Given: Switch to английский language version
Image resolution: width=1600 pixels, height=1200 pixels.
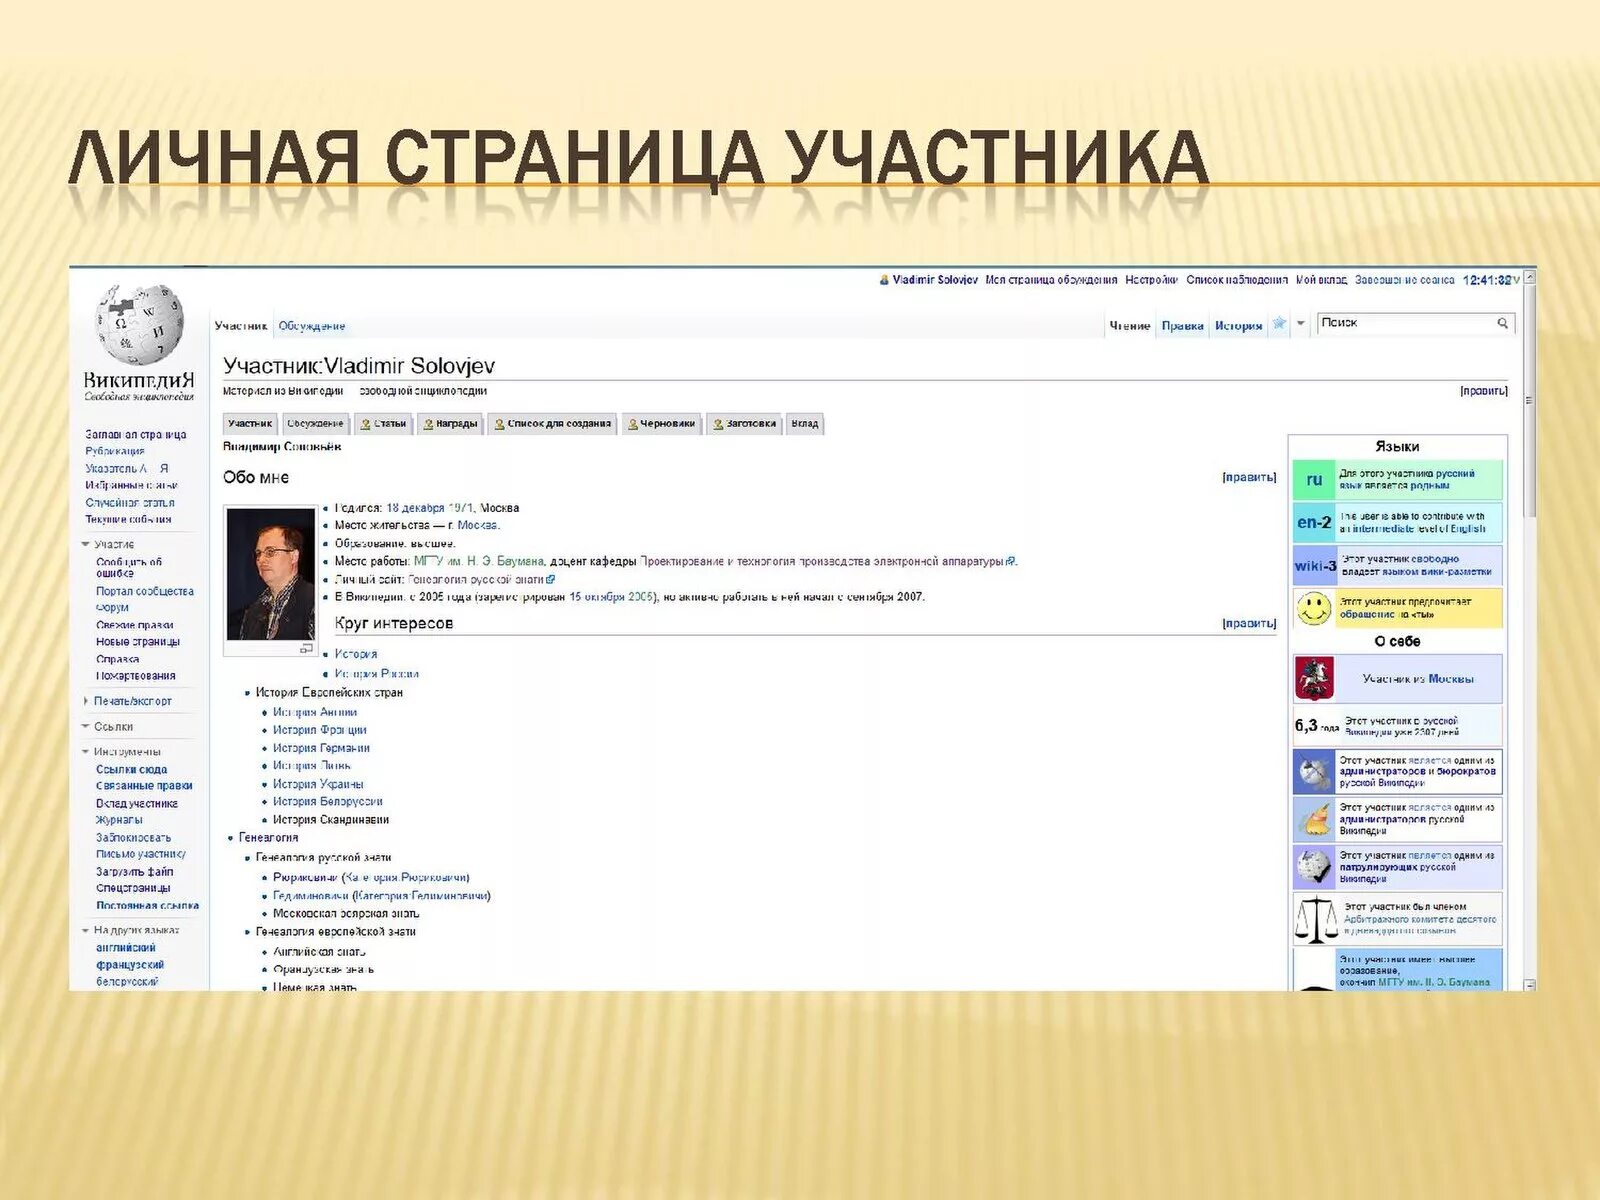Looking at the screenshot, I should (x=126, y=948).
